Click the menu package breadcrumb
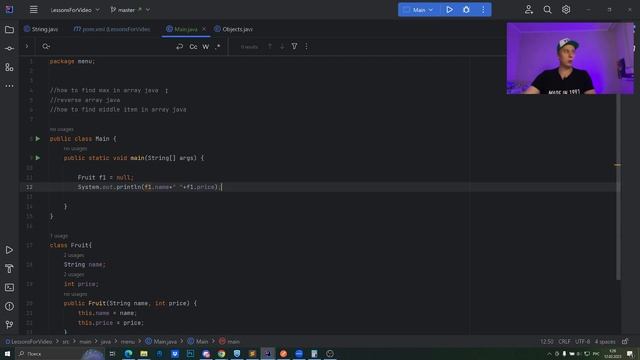Screen dimensions: 640x360 tap(127, 341)
